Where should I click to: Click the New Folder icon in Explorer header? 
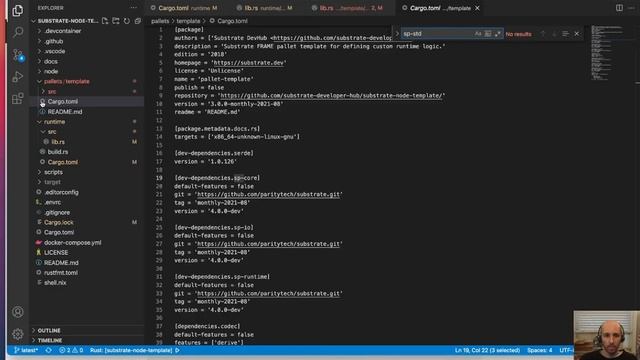pyautogui.click(x=116, y=21)
